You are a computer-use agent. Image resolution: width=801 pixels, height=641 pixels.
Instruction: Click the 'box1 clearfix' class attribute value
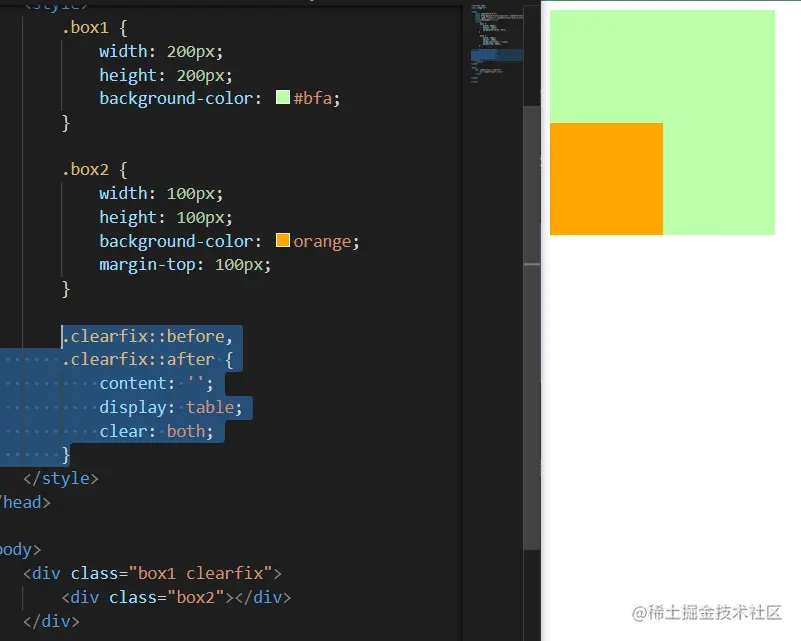(201, 573)
